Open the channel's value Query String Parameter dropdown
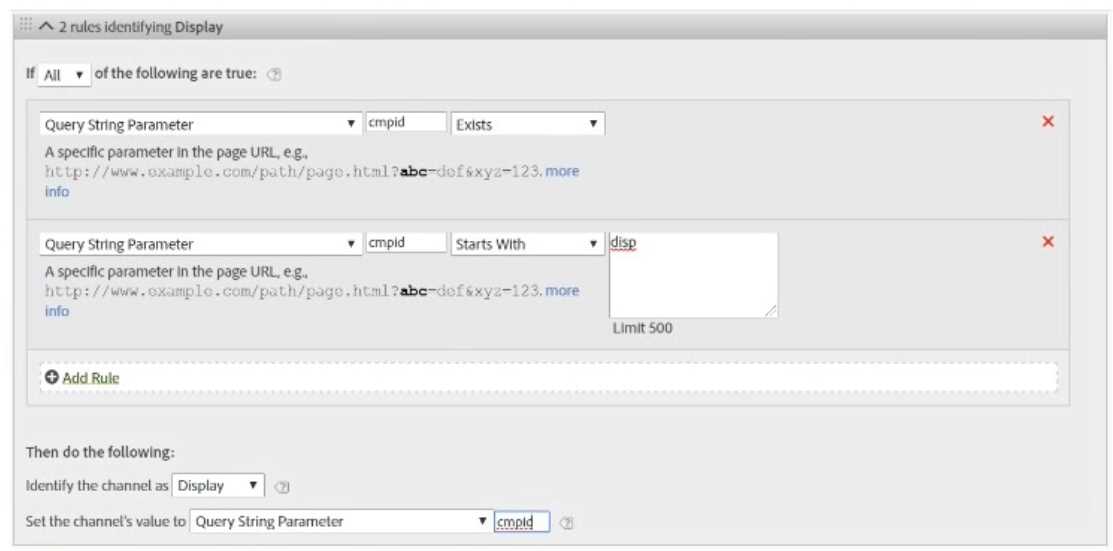This screenshot has height=551, width=1113. click(x=340, y=521)
